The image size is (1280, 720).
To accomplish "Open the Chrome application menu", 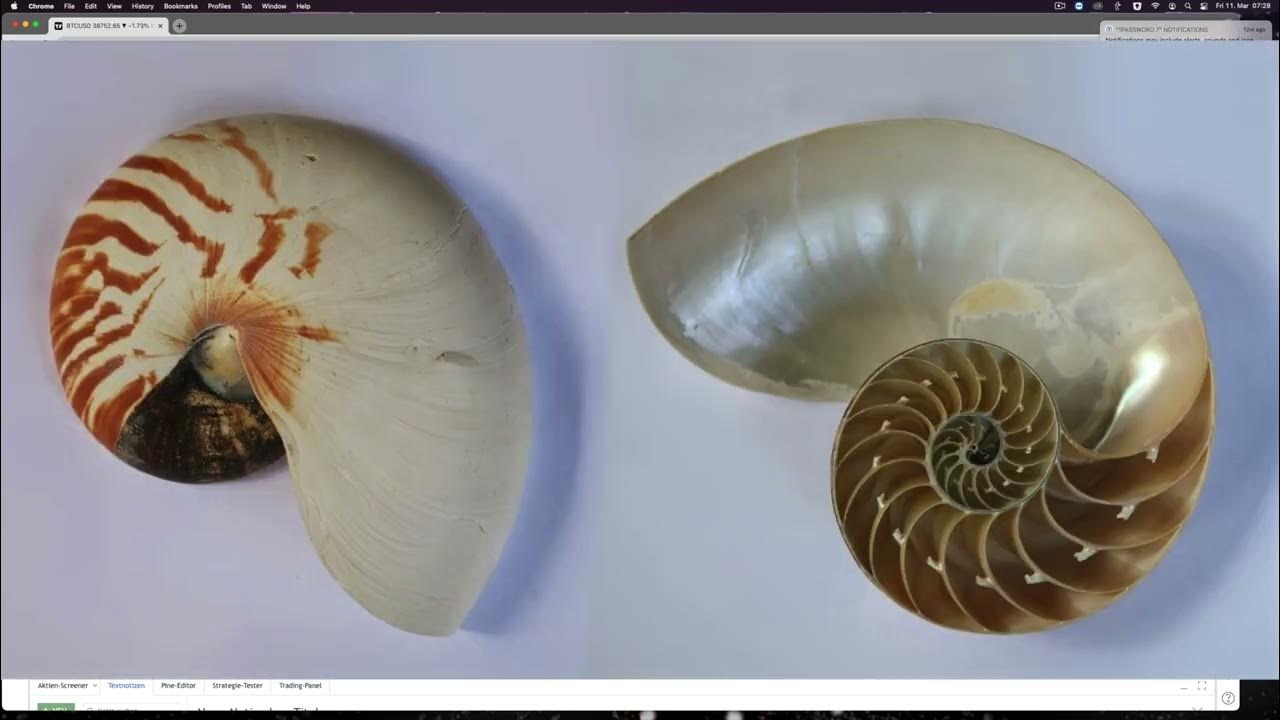I will tap(41, 6).
